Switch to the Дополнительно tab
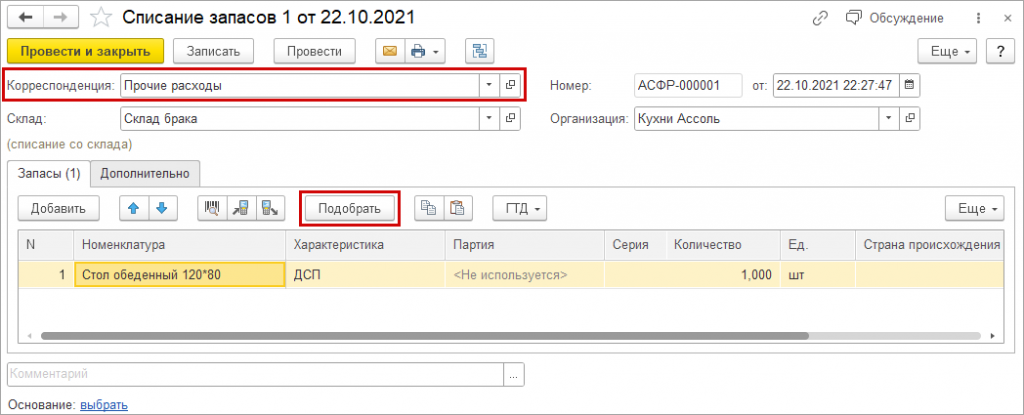The image size is (1024, 415). [x=146, y=173]
